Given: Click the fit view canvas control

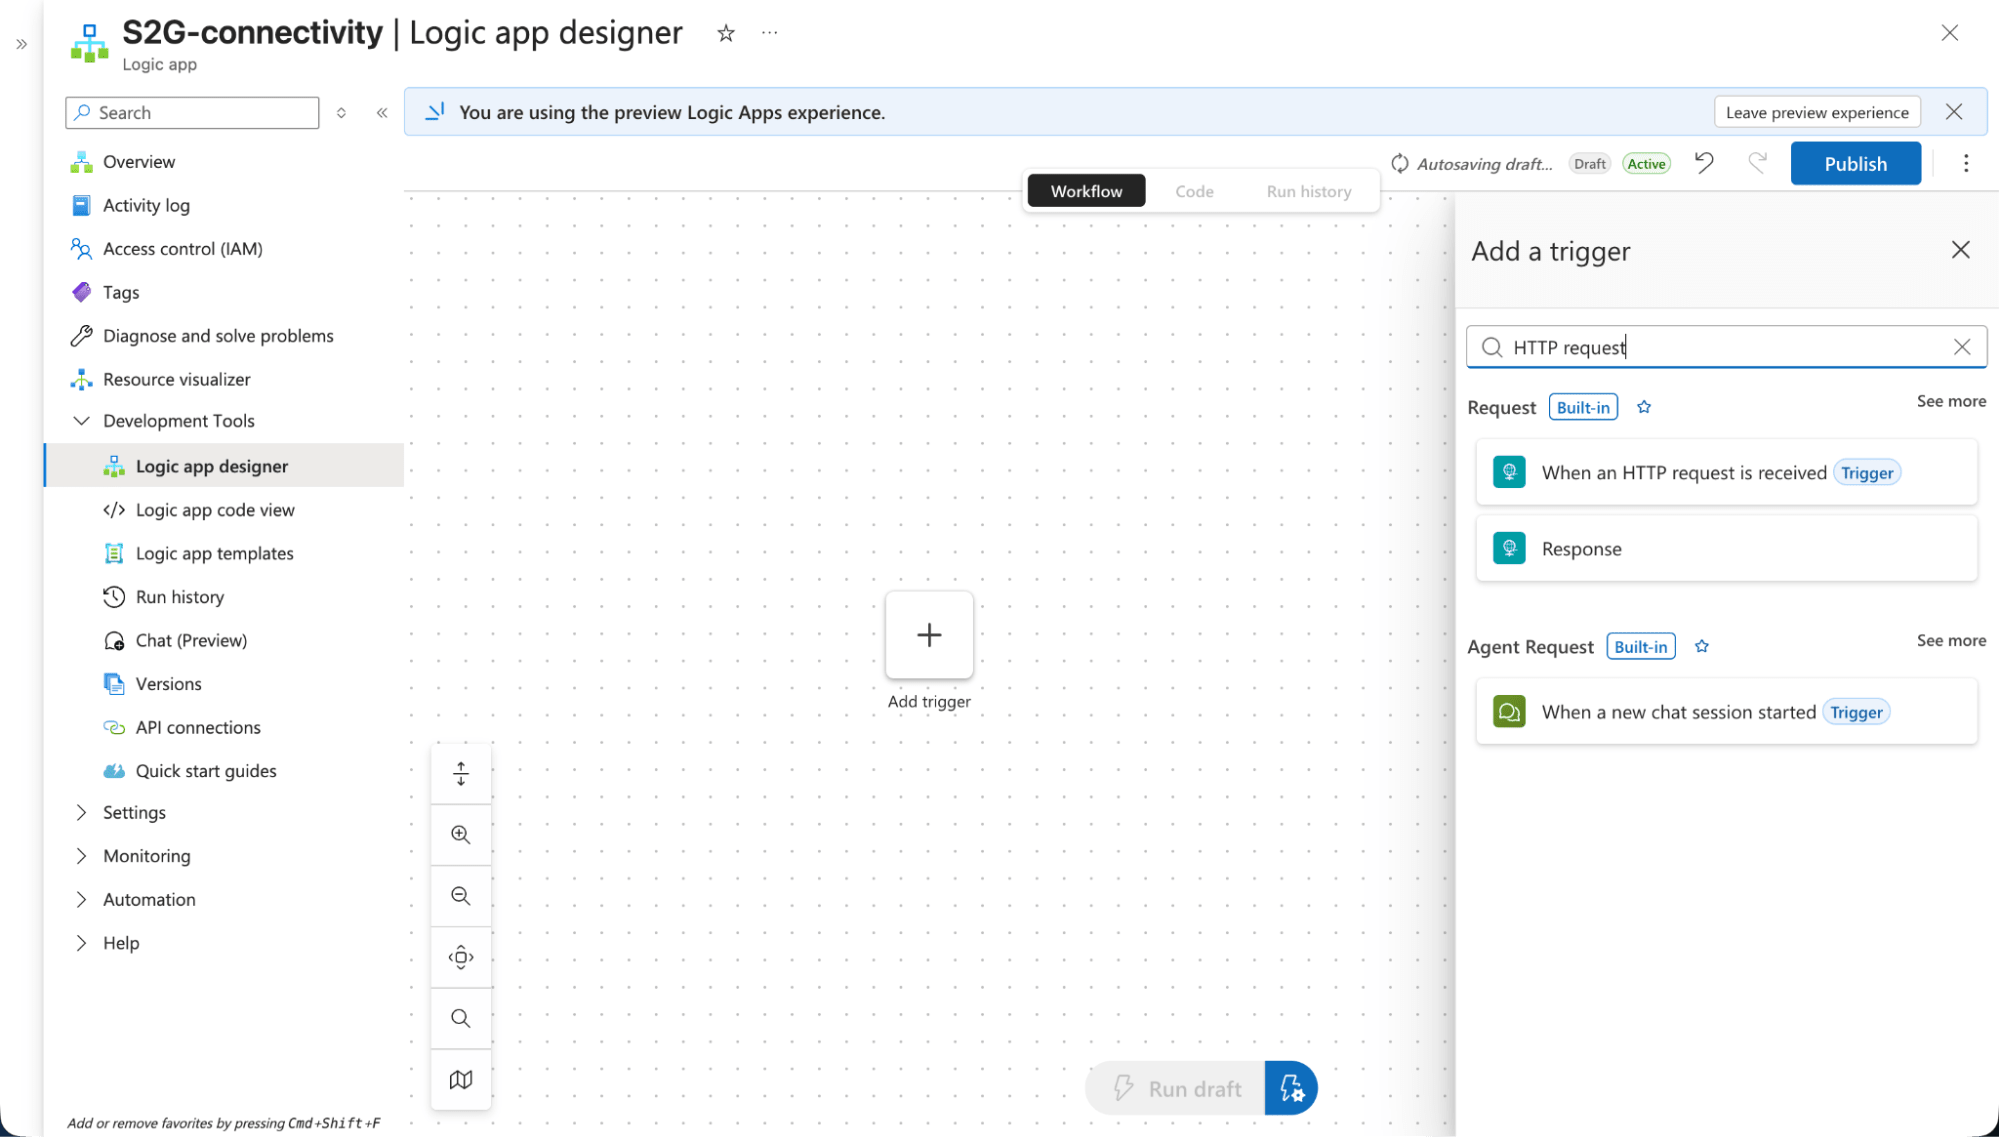Looking at the screenshot, I should (461, 957).
